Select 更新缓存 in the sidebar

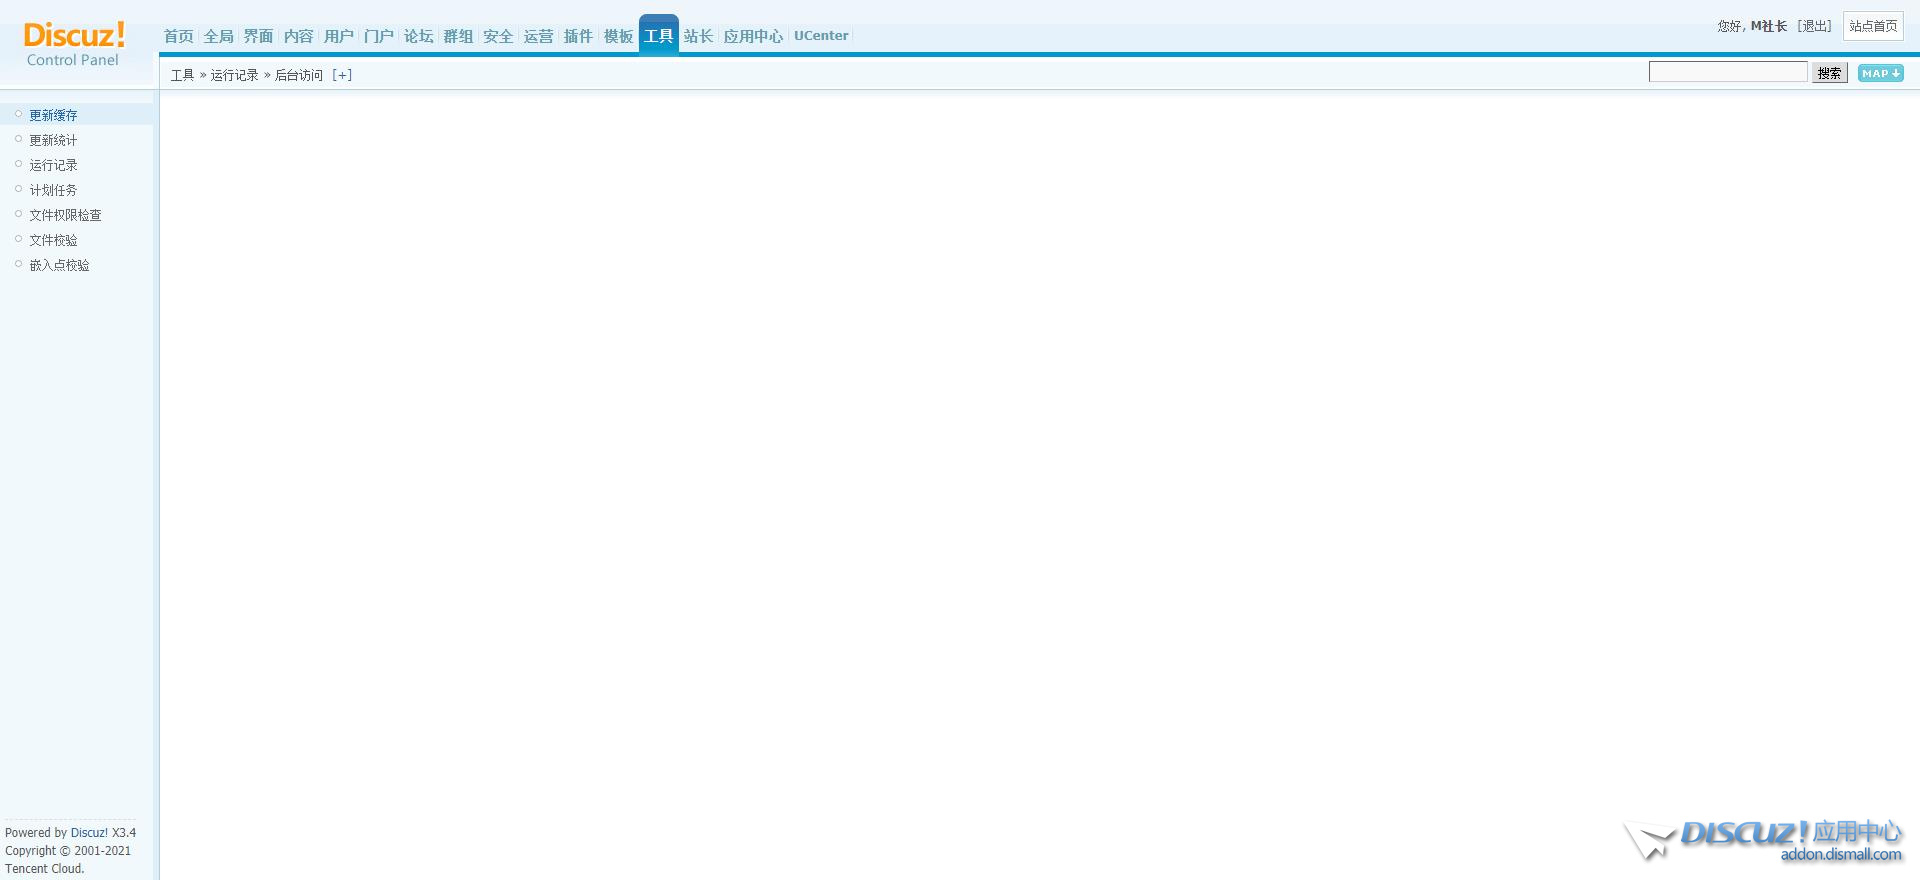[x=53, y=115]
